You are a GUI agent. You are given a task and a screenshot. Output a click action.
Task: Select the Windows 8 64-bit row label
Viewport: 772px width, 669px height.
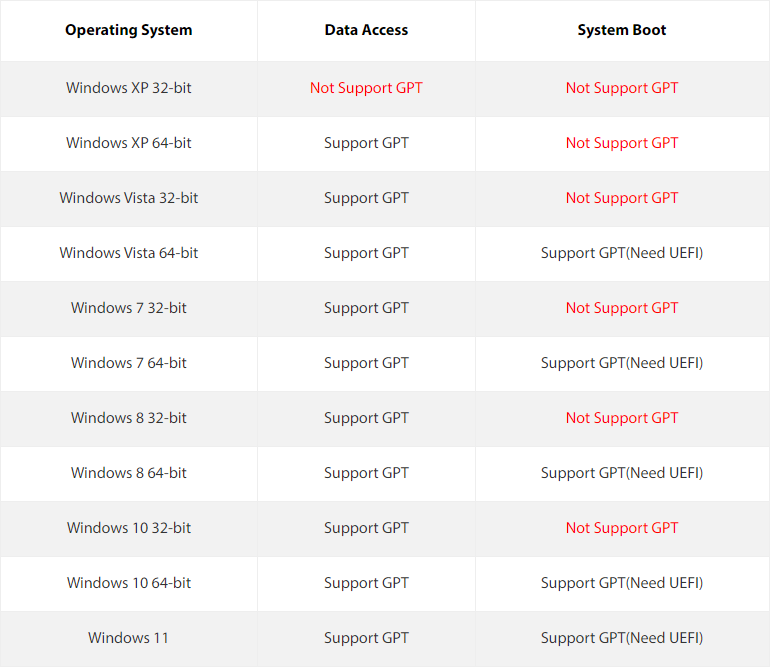pyautogui.click(x=128, y=473)
